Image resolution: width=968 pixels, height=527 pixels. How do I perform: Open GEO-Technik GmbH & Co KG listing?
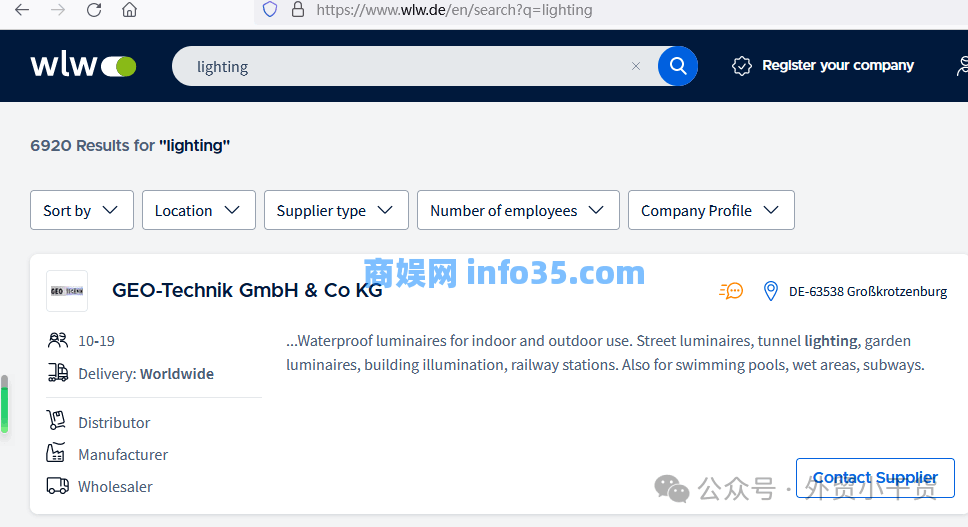coord(247,290)
